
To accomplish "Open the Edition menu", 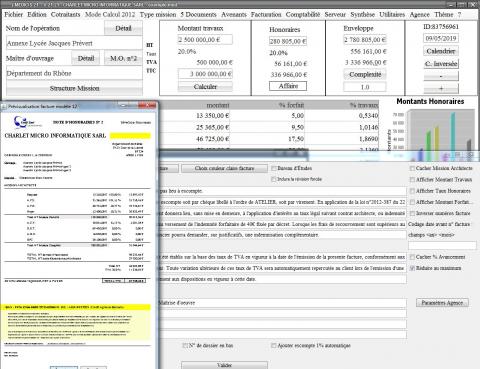I will [37, 14].
